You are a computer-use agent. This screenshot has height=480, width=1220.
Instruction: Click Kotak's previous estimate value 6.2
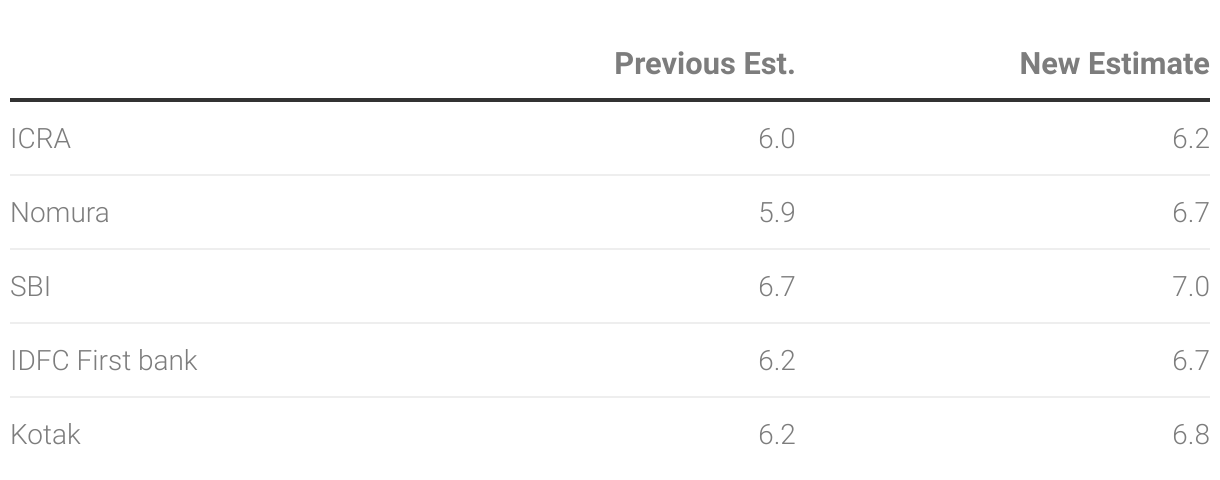776,435
